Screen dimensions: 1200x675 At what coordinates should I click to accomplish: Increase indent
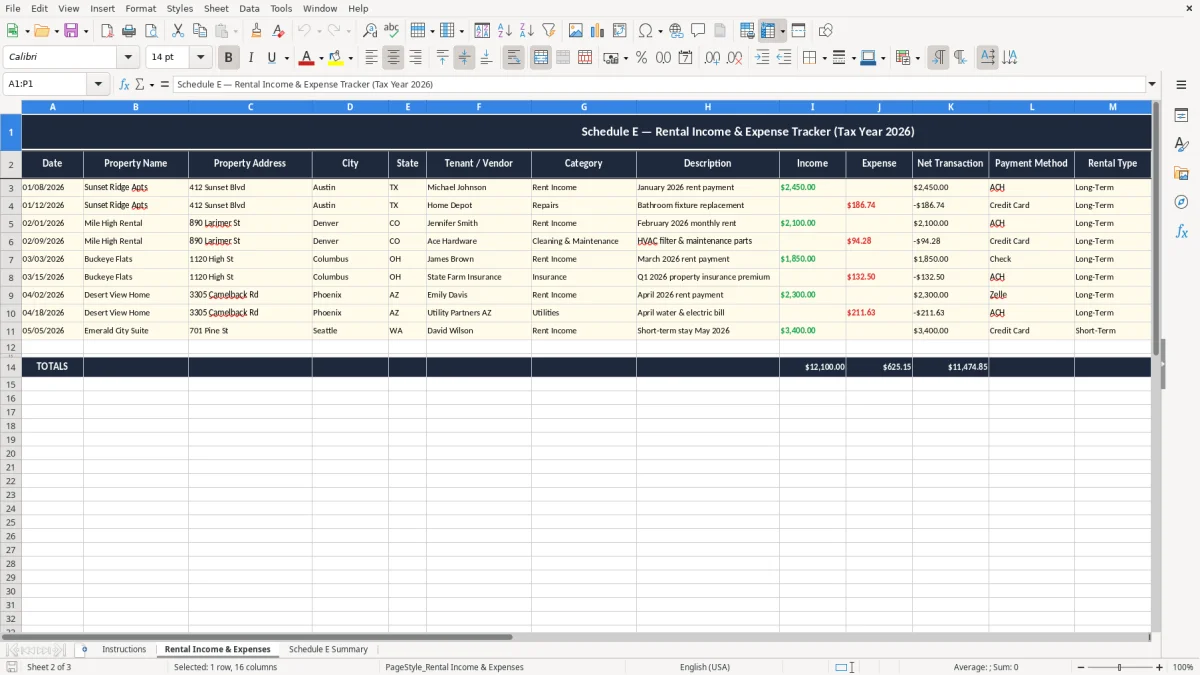pyautogui.click(x=762, y=58)
